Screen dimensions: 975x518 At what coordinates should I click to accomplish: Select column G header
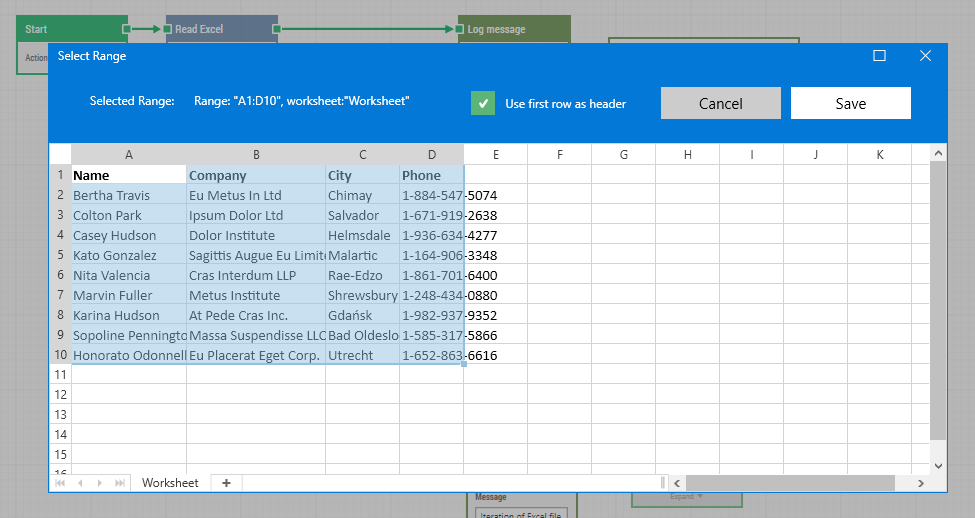[624, 155]
